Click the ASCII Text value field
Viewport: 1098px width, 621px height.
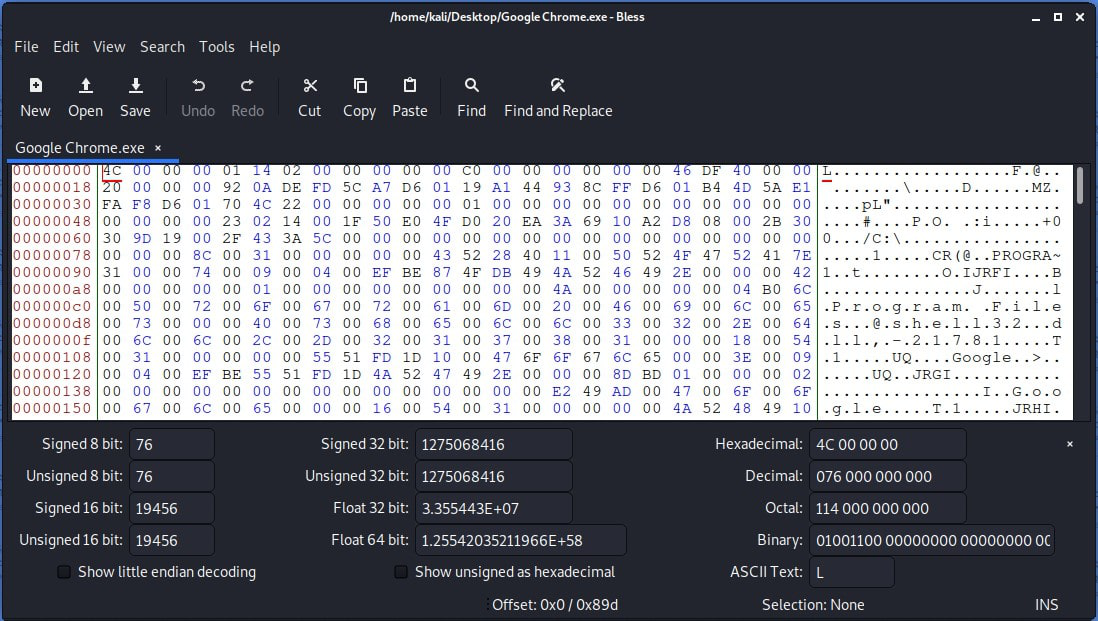pyautogui.click(x=852, y=572)
